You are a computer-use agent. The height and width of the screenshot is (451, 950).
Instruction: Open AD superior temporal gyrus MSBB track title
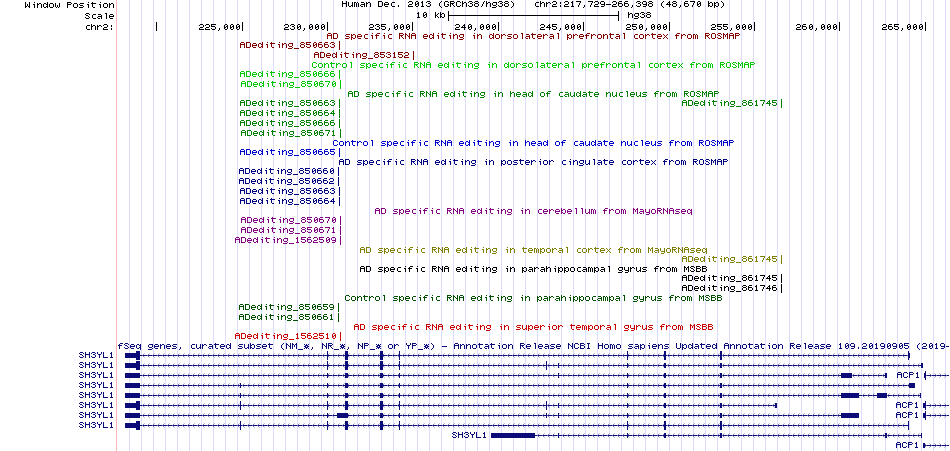tap(533, 326)
